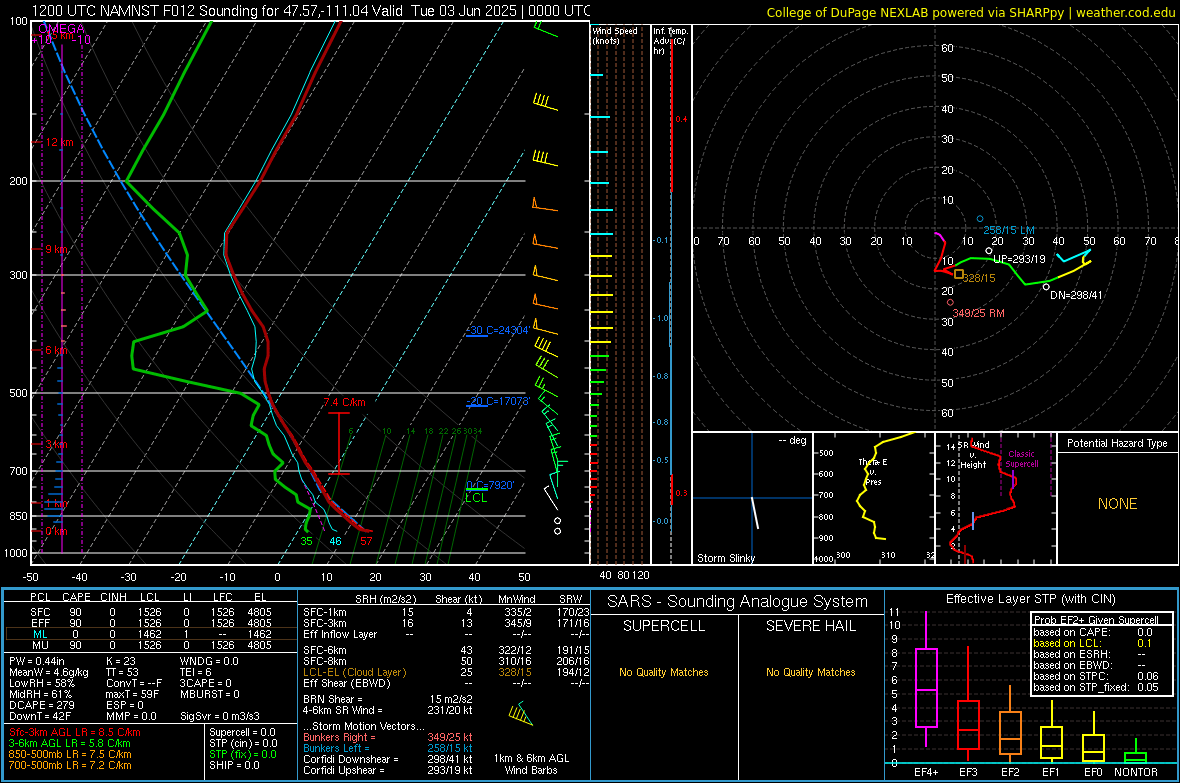This screenshot has height=783, width=1180.
Task: Click the Theta-E v. Pres inset label
Action: click(x=872, y=471)
